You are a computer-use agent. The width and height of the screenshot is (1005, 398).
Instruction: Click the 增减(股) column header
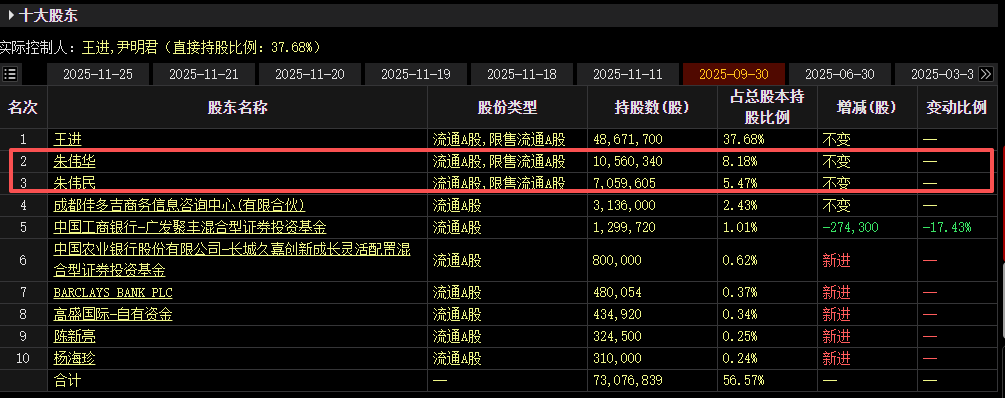867,108
